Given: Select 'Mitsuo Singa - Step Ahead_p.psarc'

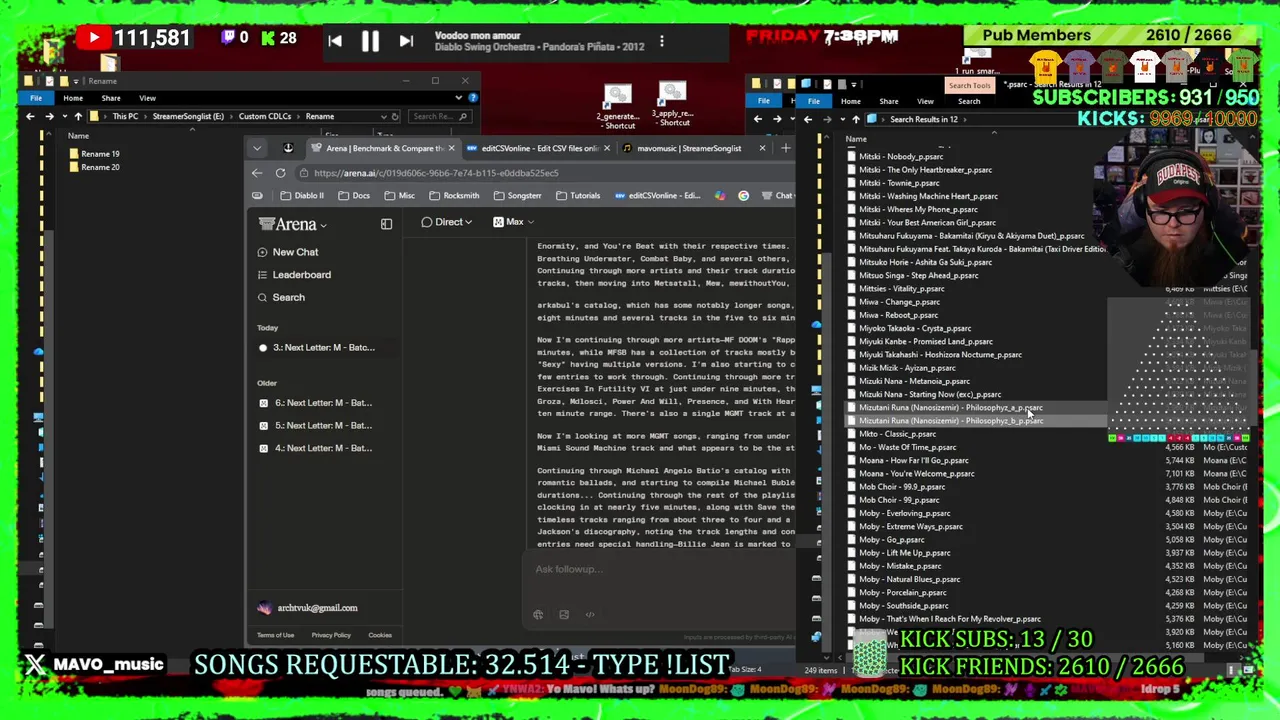Looking at the screenshot, I should pos(918,276).
